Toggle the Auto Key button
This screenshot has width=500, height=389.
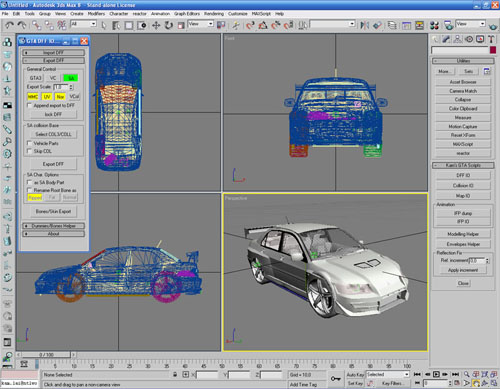(355, 375)
